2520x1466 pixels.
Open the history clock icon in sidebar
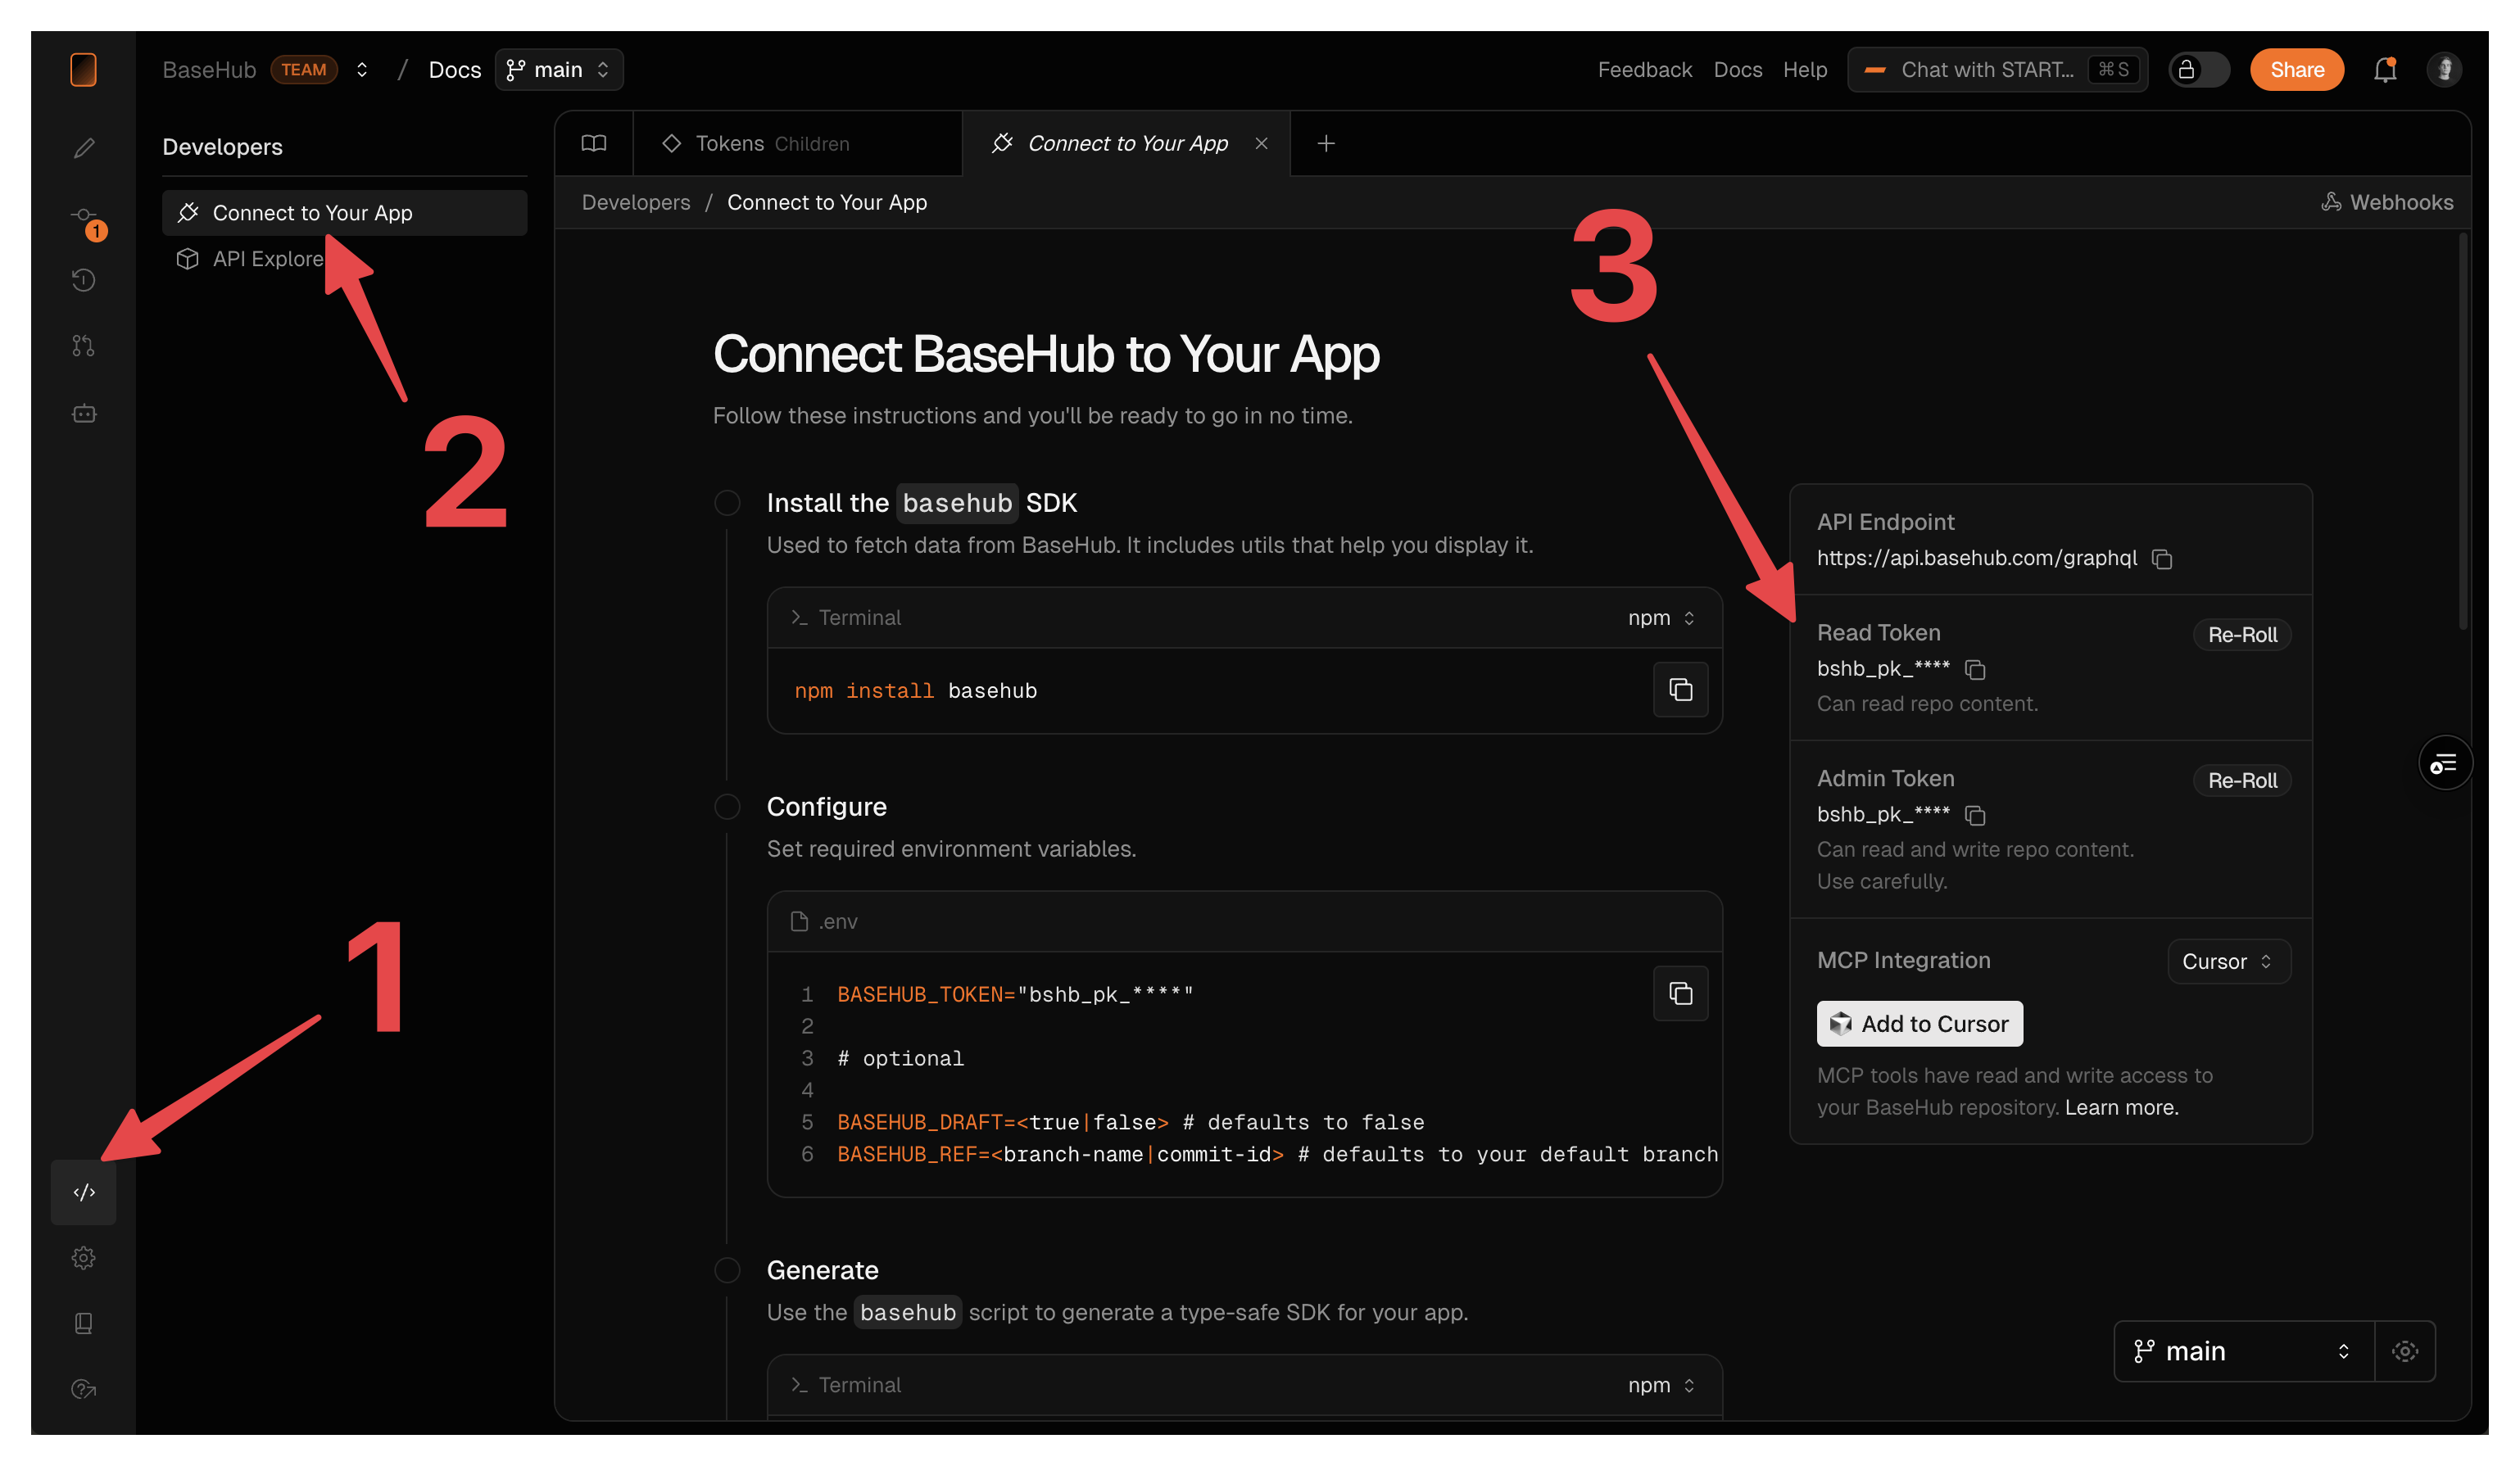click(84, 280)
